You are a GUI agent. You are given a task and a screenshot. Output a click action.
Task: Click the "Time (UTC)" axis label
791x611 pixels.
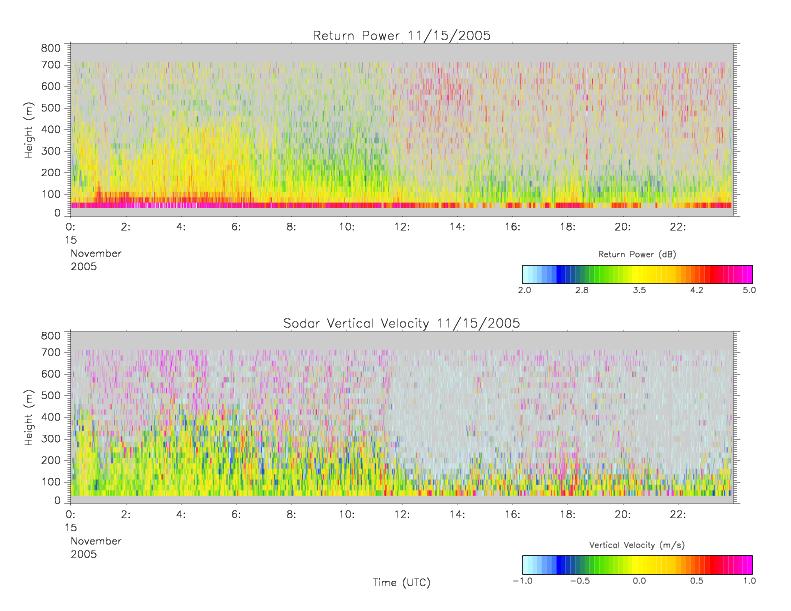402,582
